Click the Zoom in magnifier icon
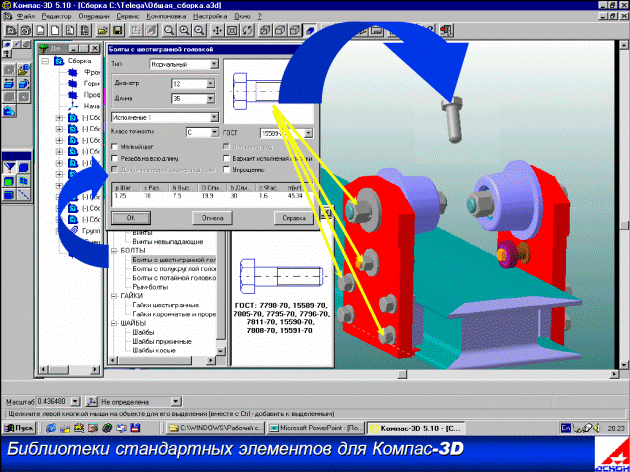 184,30
